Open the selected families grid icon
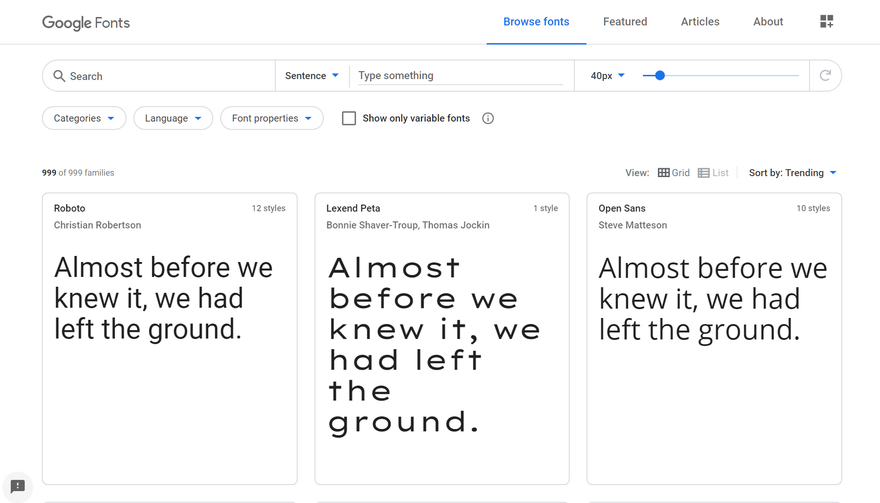Screen dimensions: 880x503 click(826, 21)
